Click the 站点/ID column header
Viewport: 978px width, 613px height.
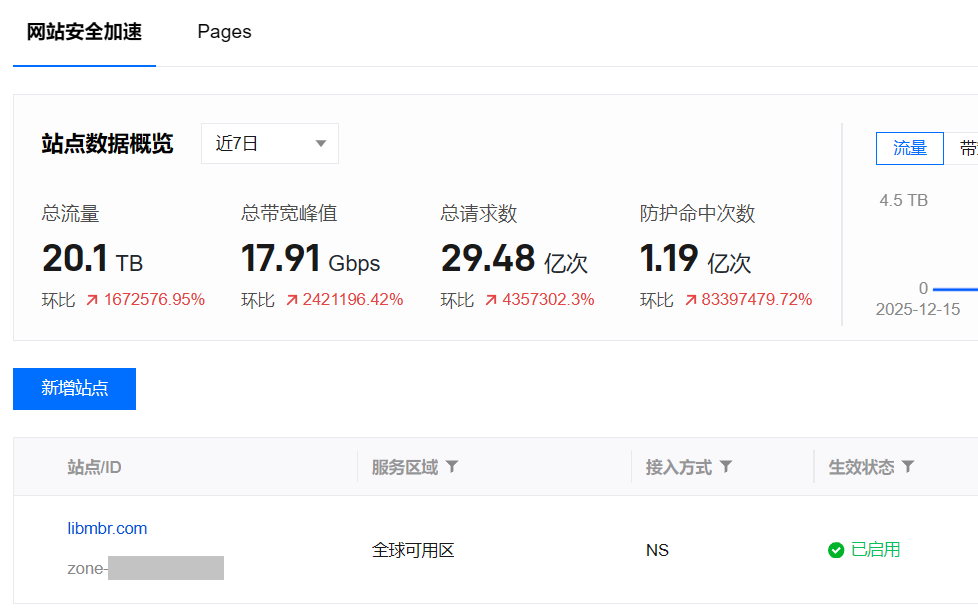point(94,467)
